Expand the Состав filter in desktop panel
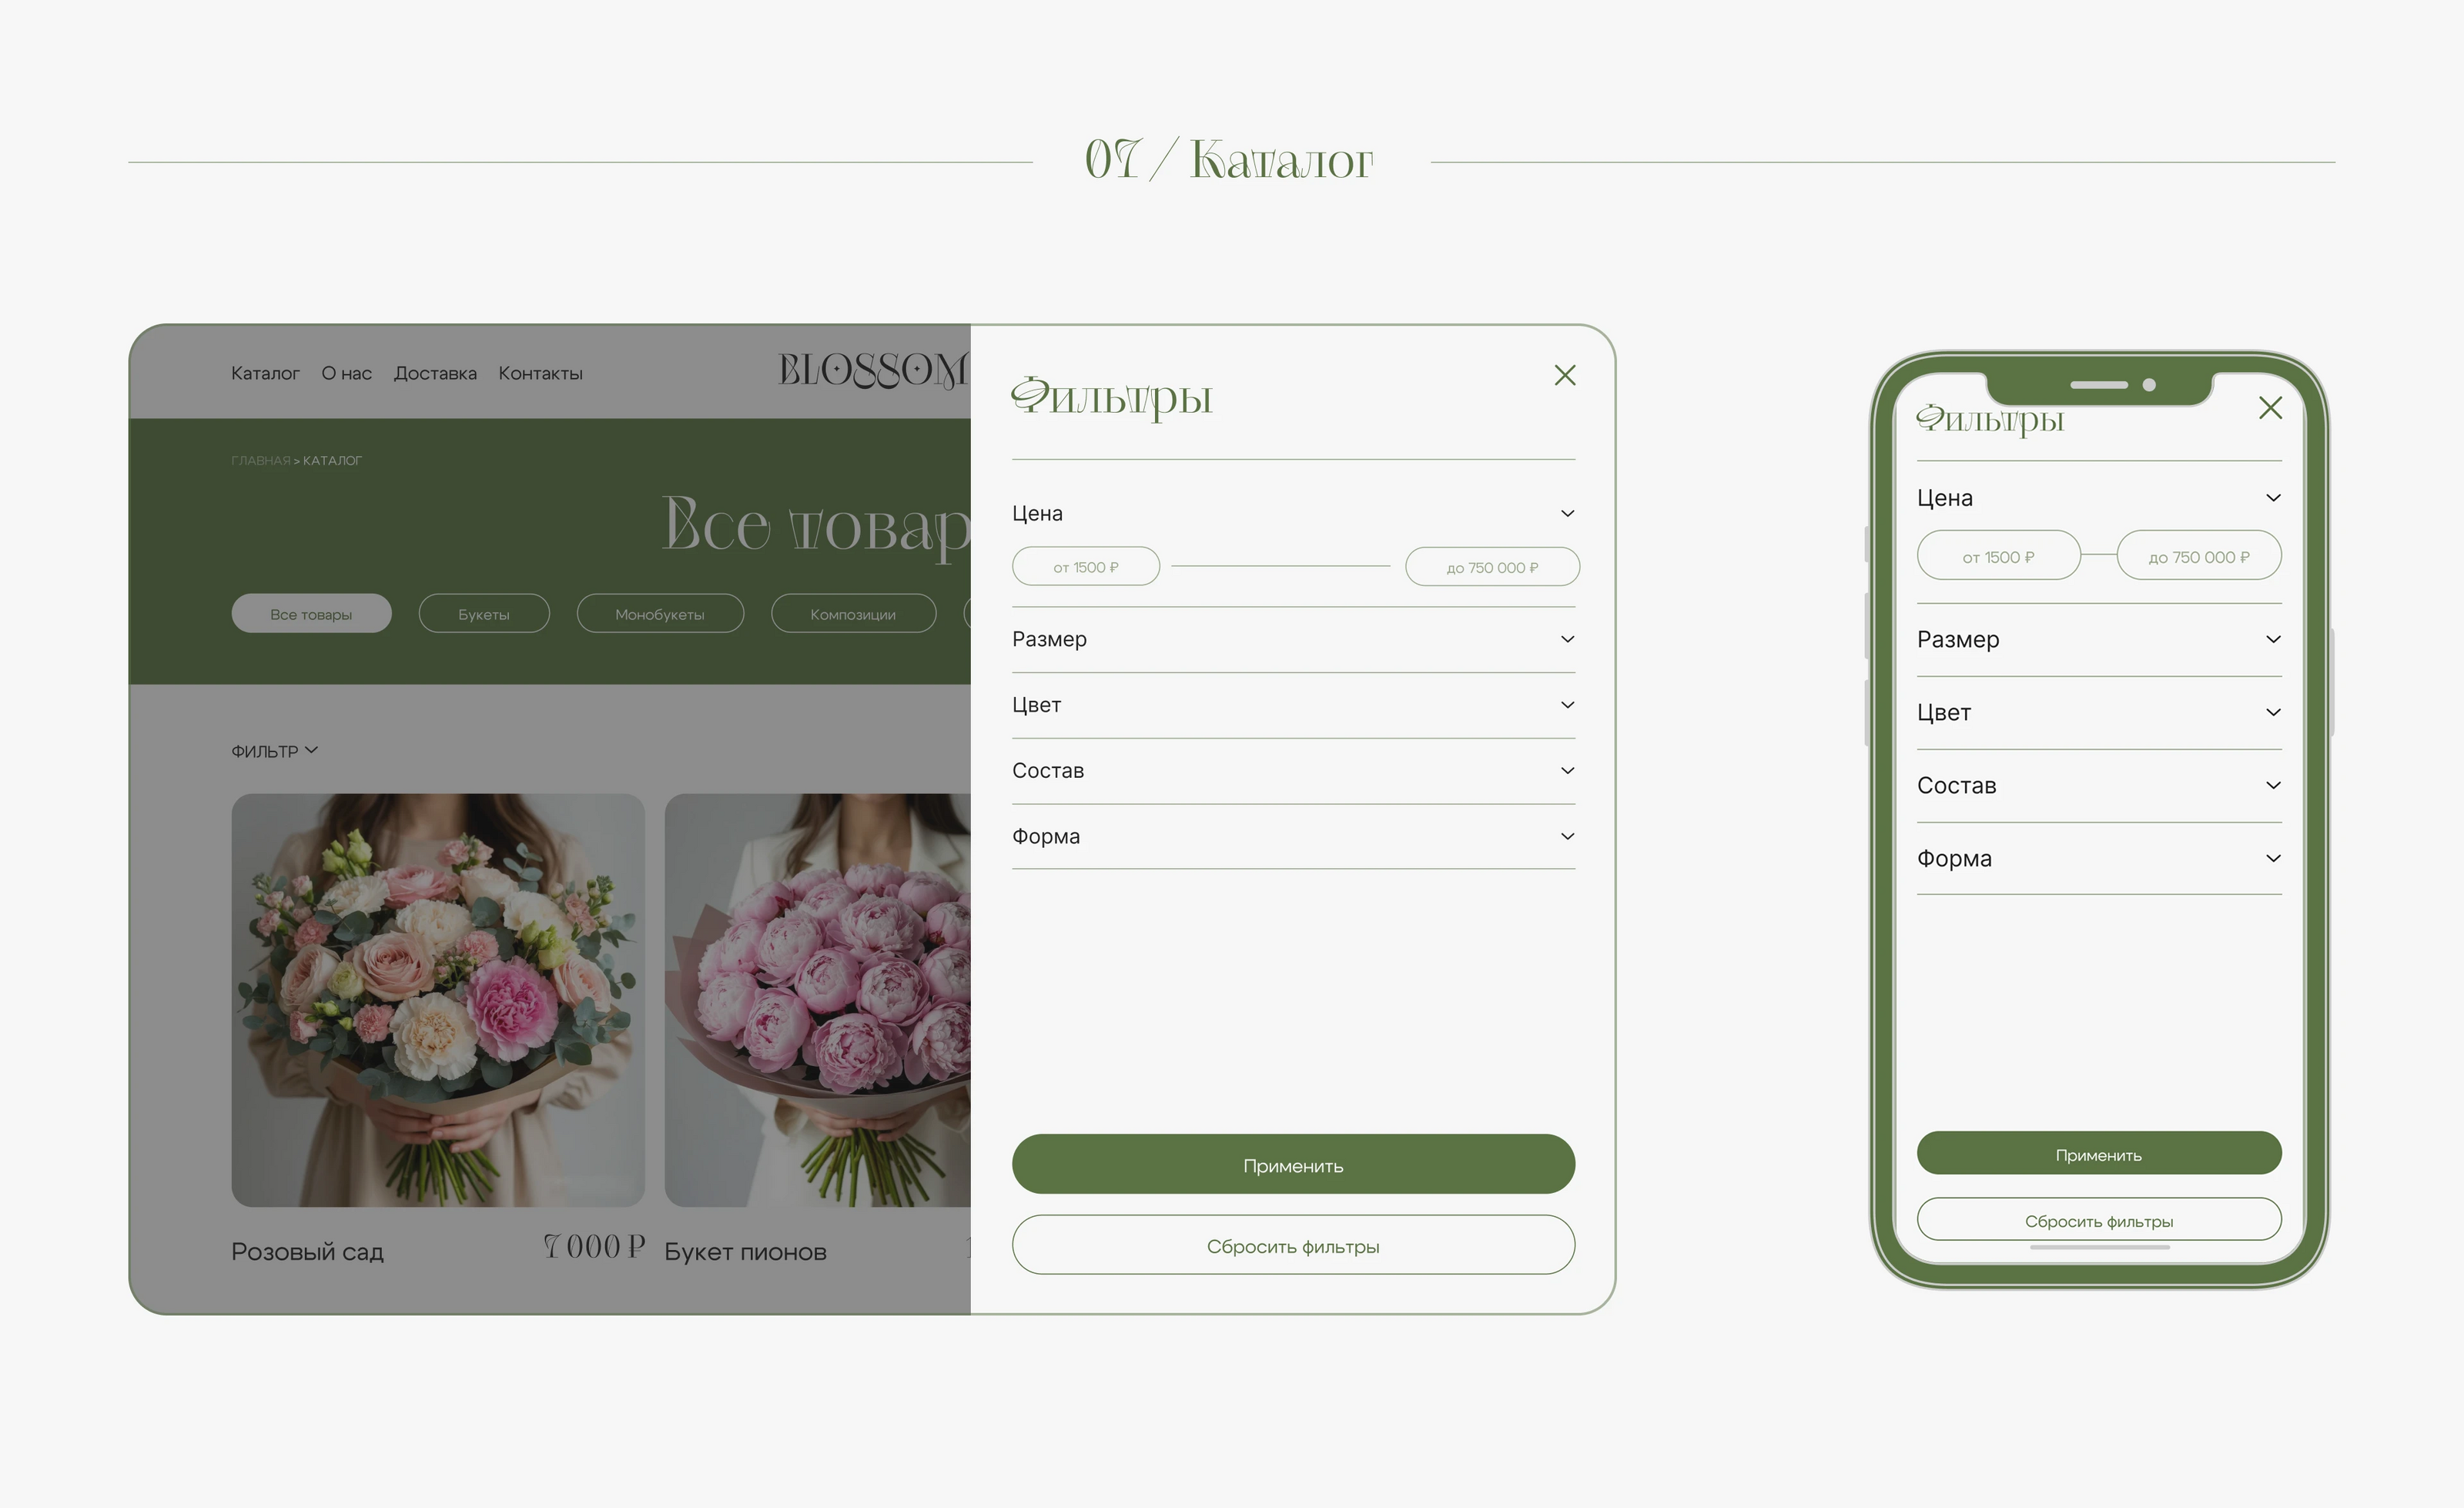The width and height of the screenshot is (2464, 1508). pos(1567,771)
